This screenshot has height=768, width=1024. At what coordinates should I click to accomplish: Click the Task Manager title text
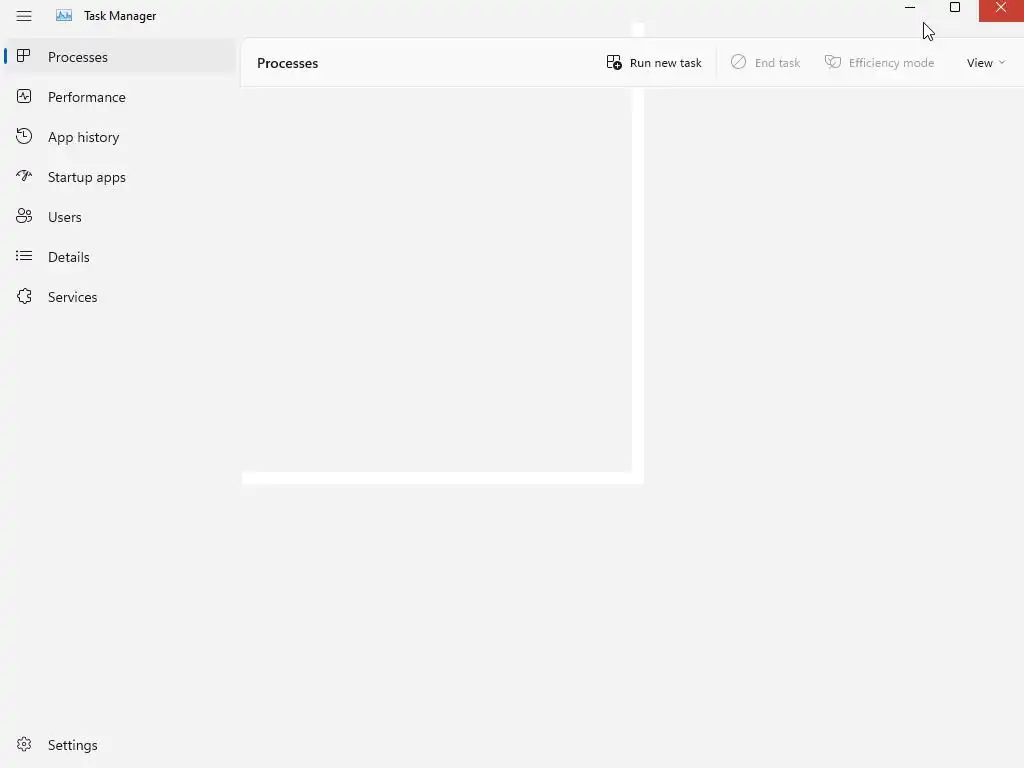[x=120, y=16]
